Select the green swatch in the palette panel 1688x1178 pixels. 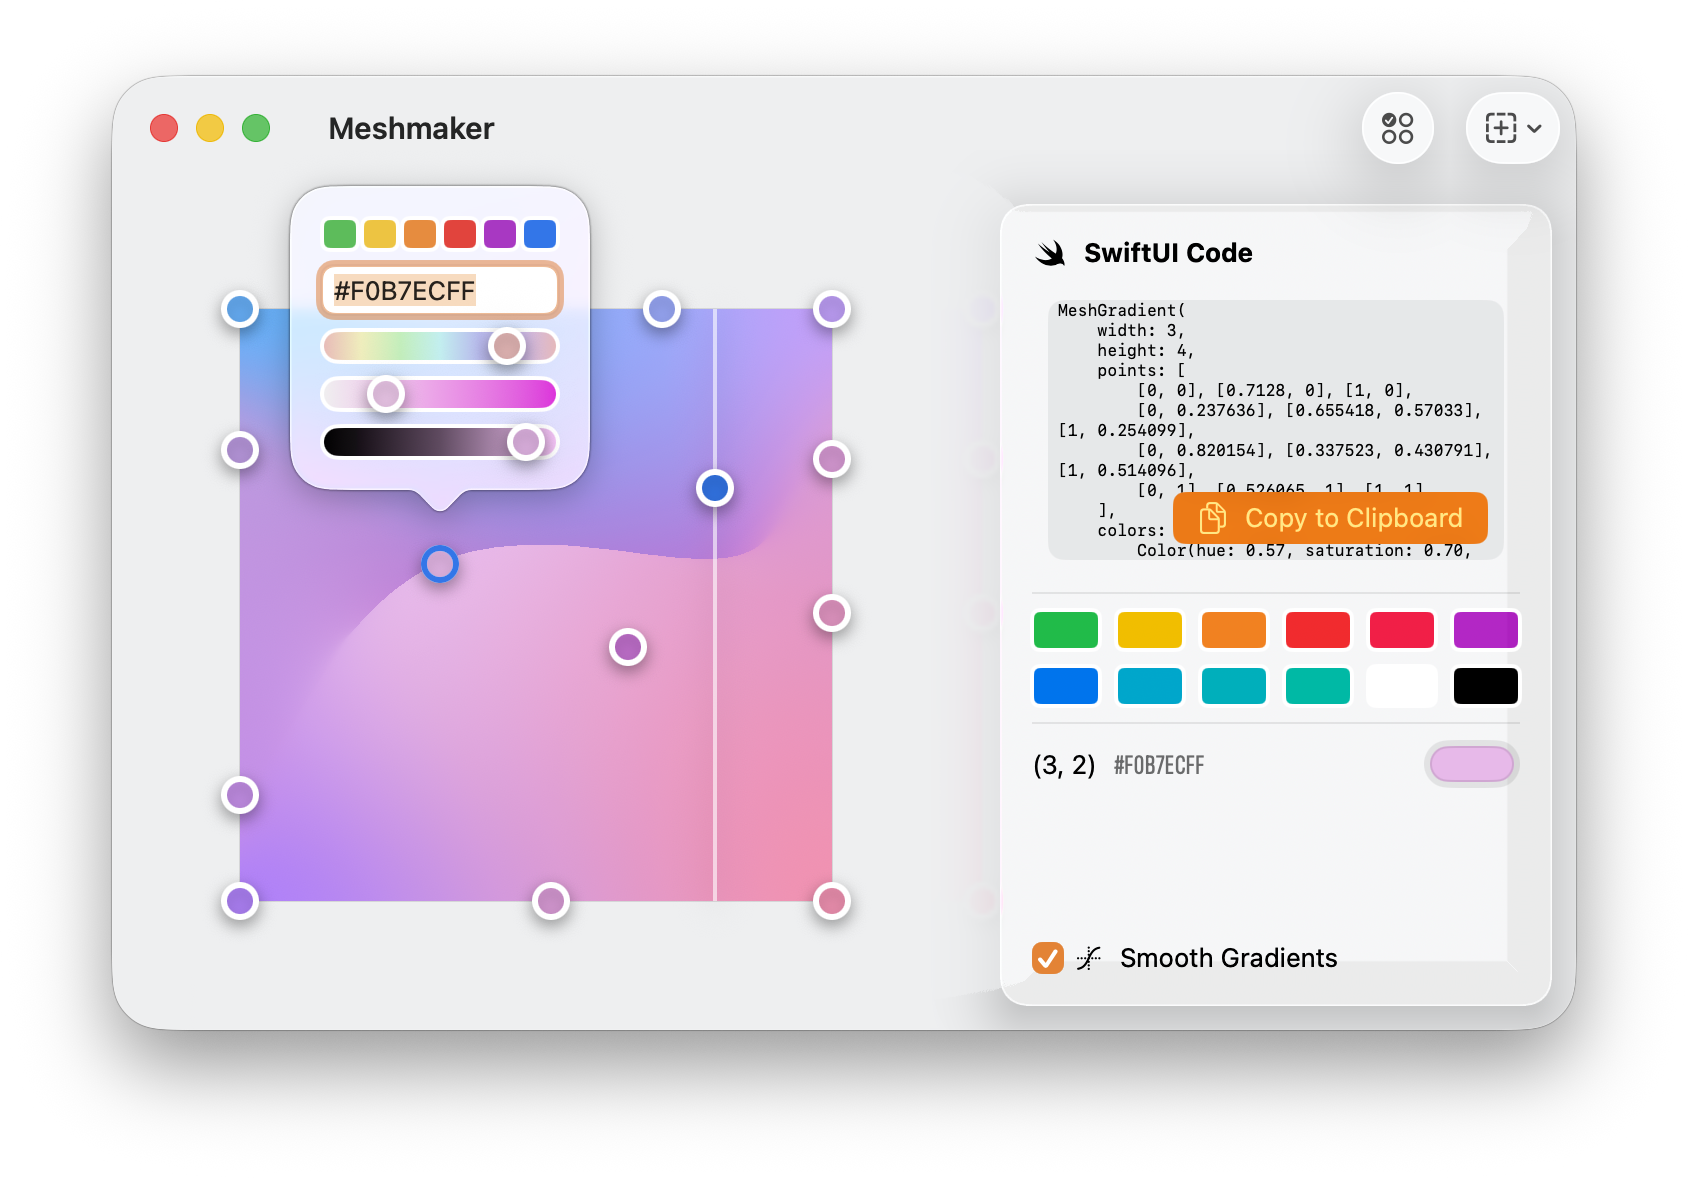tap(1066, 630)
